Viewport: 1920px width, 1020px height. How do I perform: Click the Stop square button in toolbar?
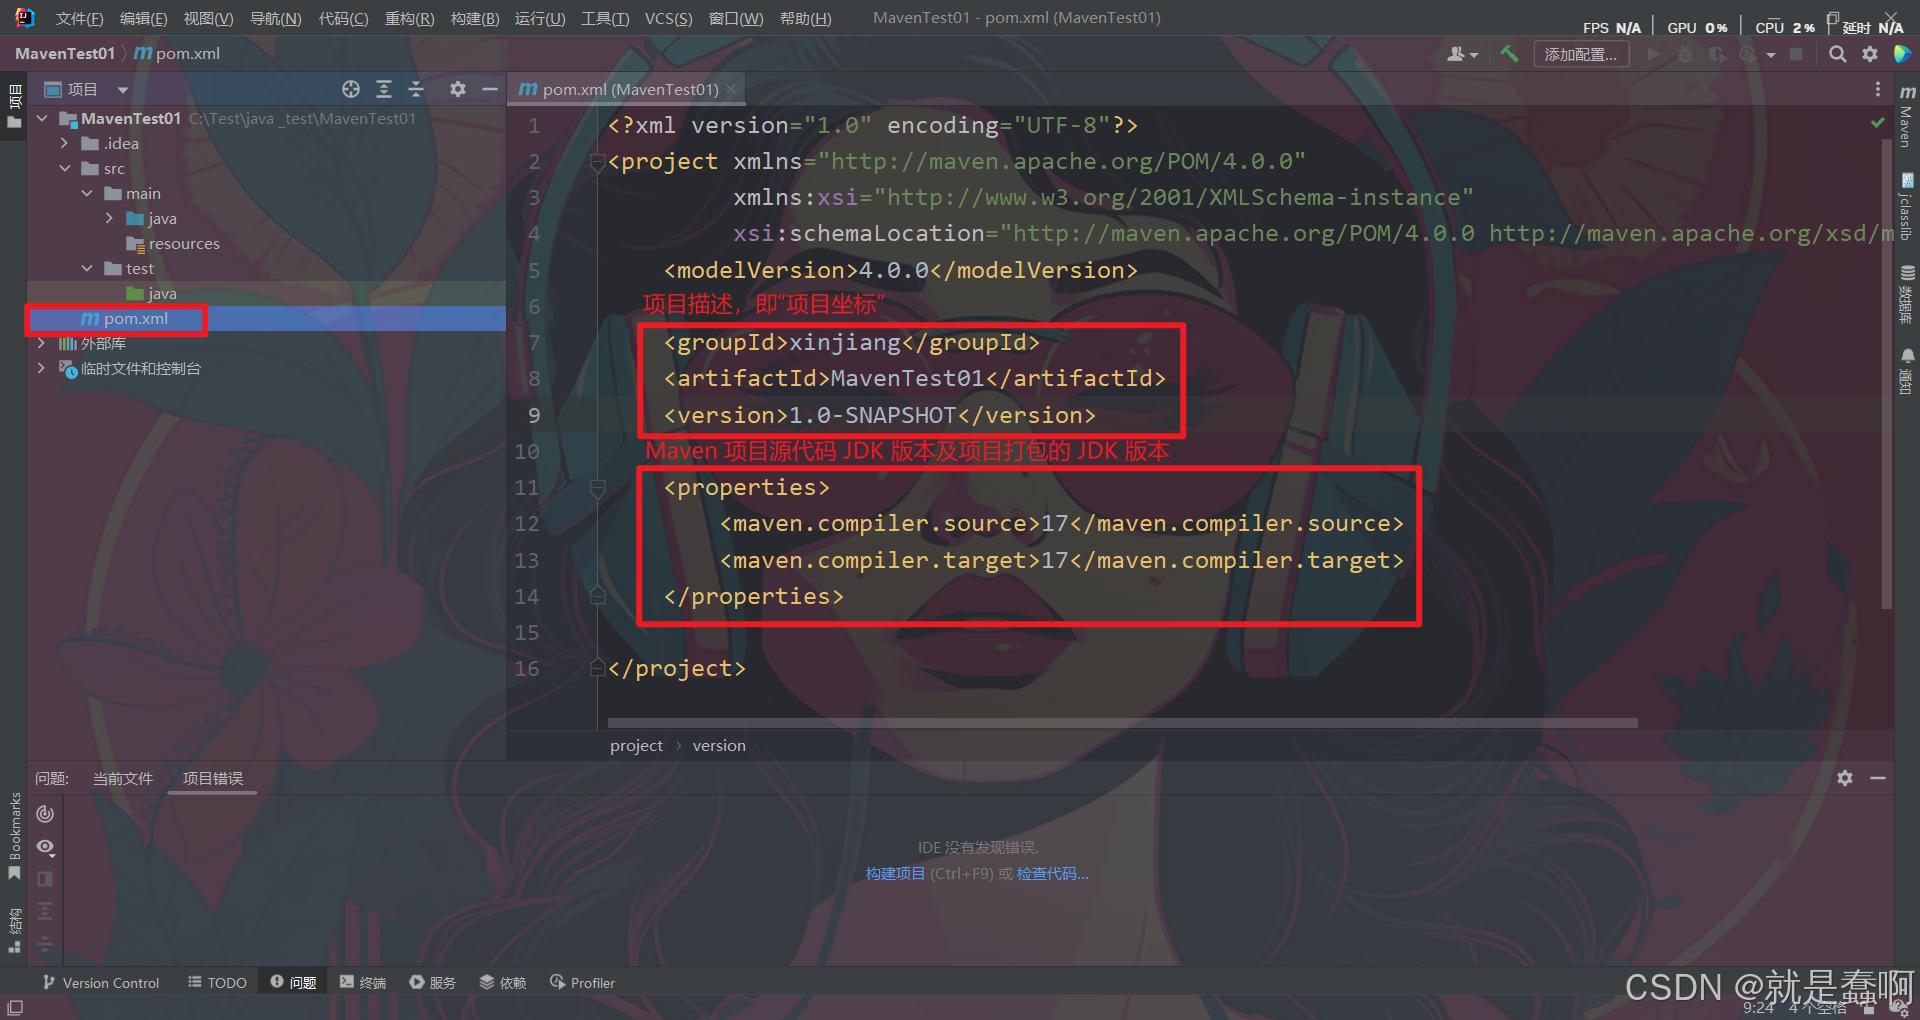(1796, 54)
